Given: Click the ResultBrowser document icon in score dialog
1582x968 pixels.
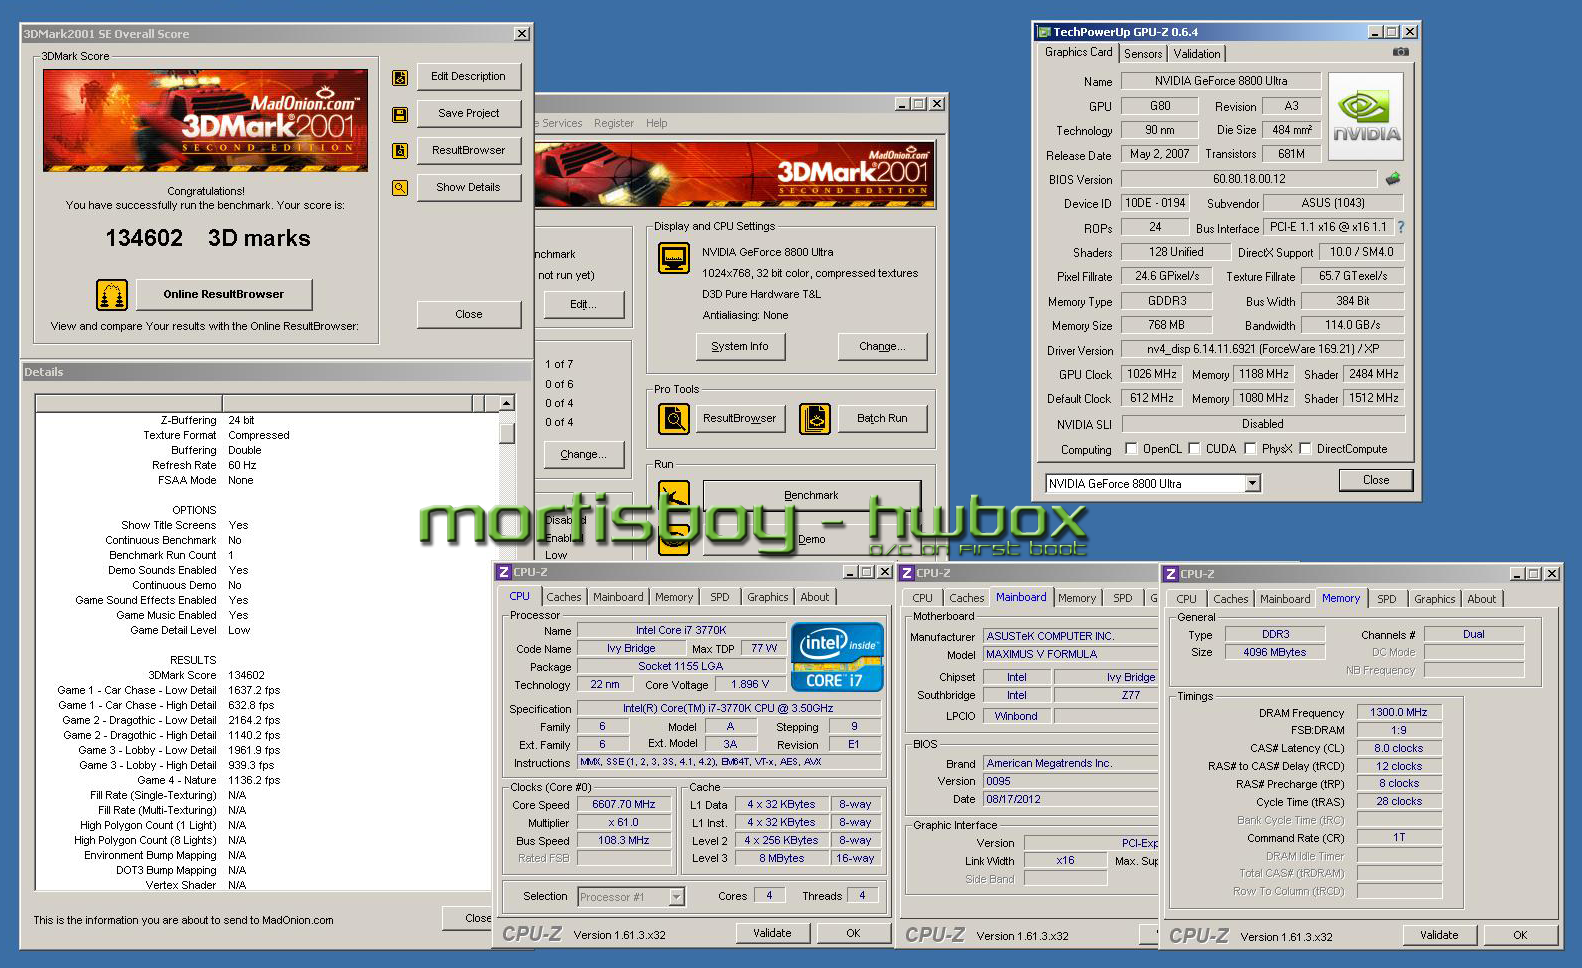Looking at the screenshot, I should coord(400,151).
